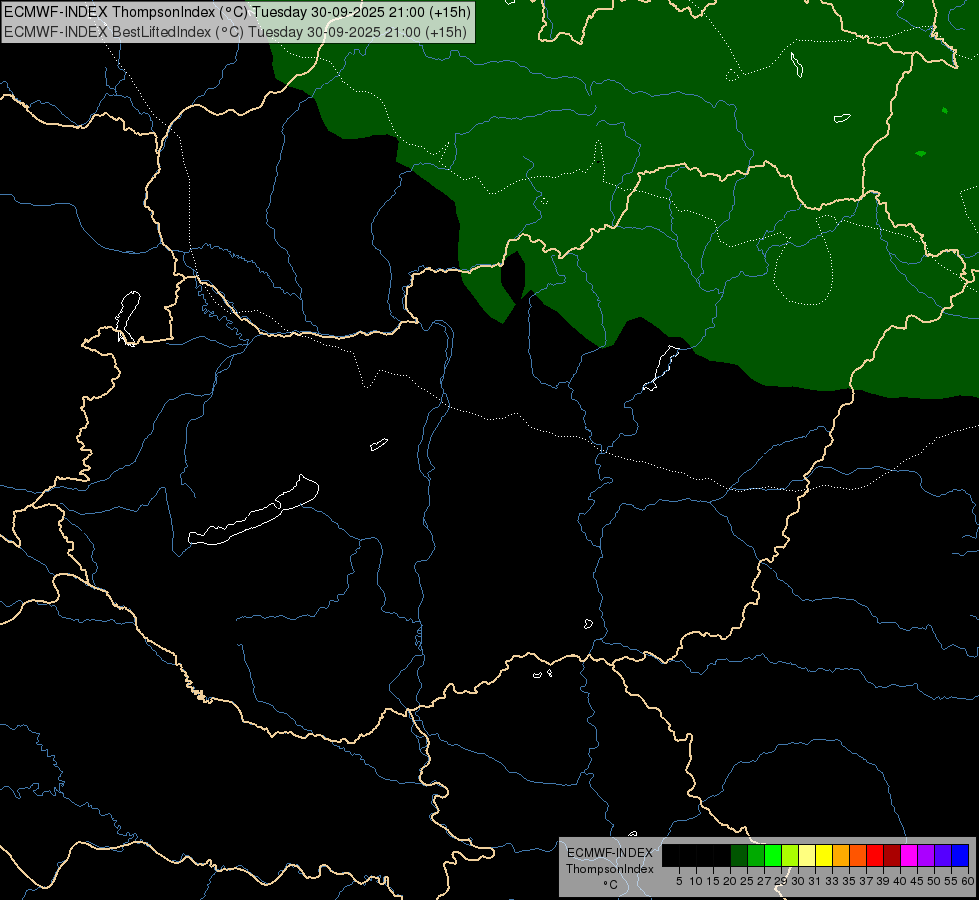Select dark green 20–25 legend swatch

739,855
